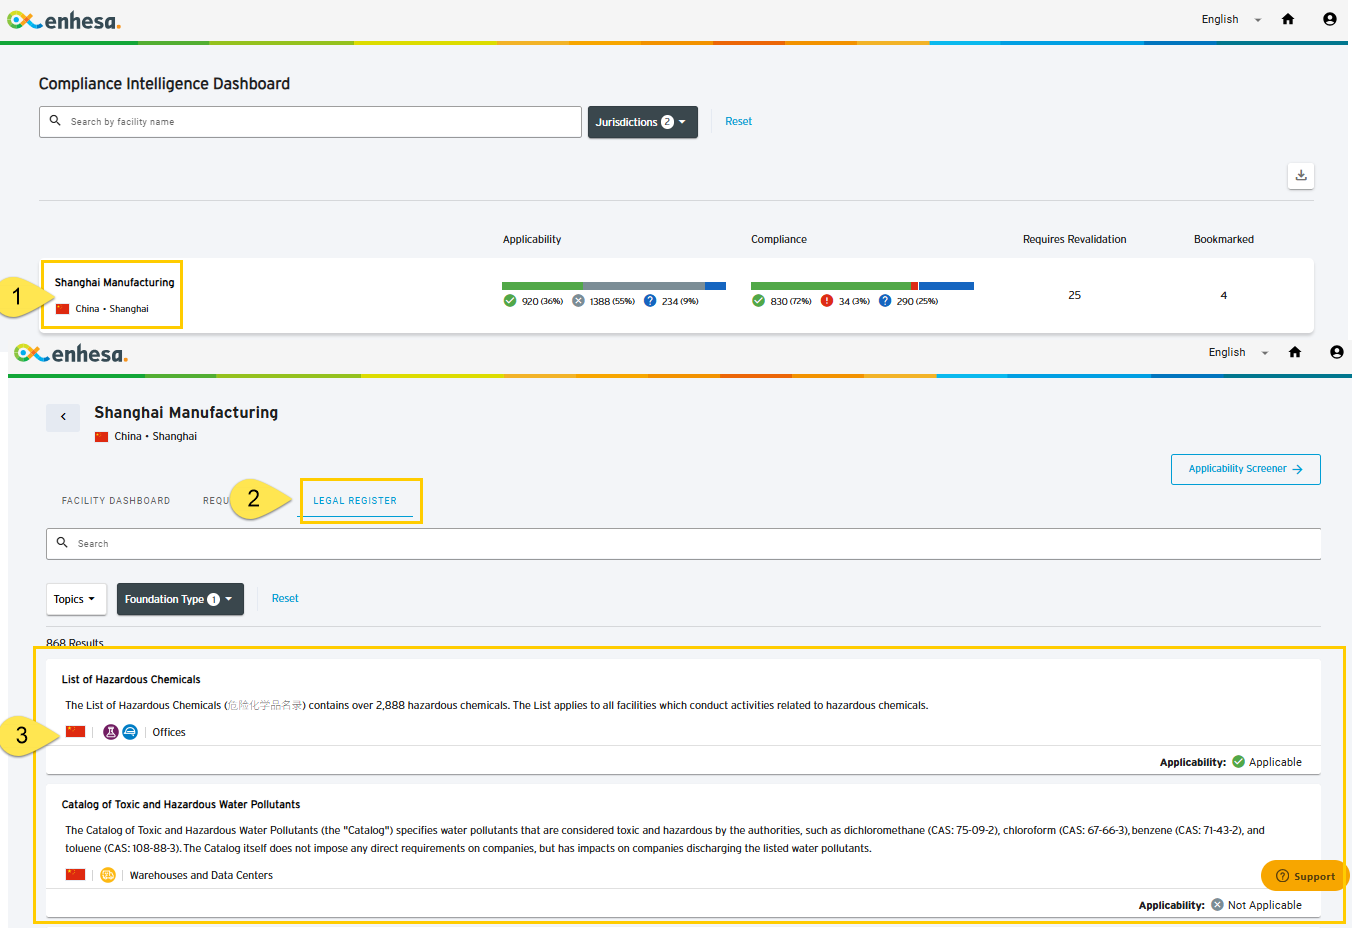Click the Applicability Screener button
The image size is (1358, 940).
point(1245,469)
